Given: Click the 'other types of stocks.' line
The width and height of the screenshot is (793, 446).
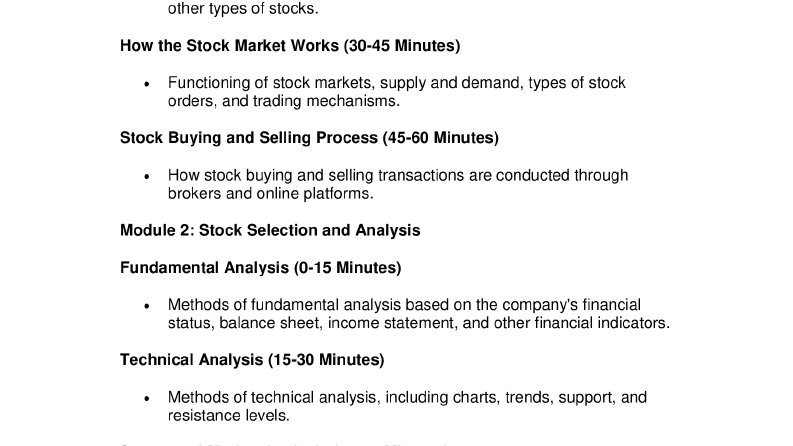Looking at the screenshot, I should 243,9.
